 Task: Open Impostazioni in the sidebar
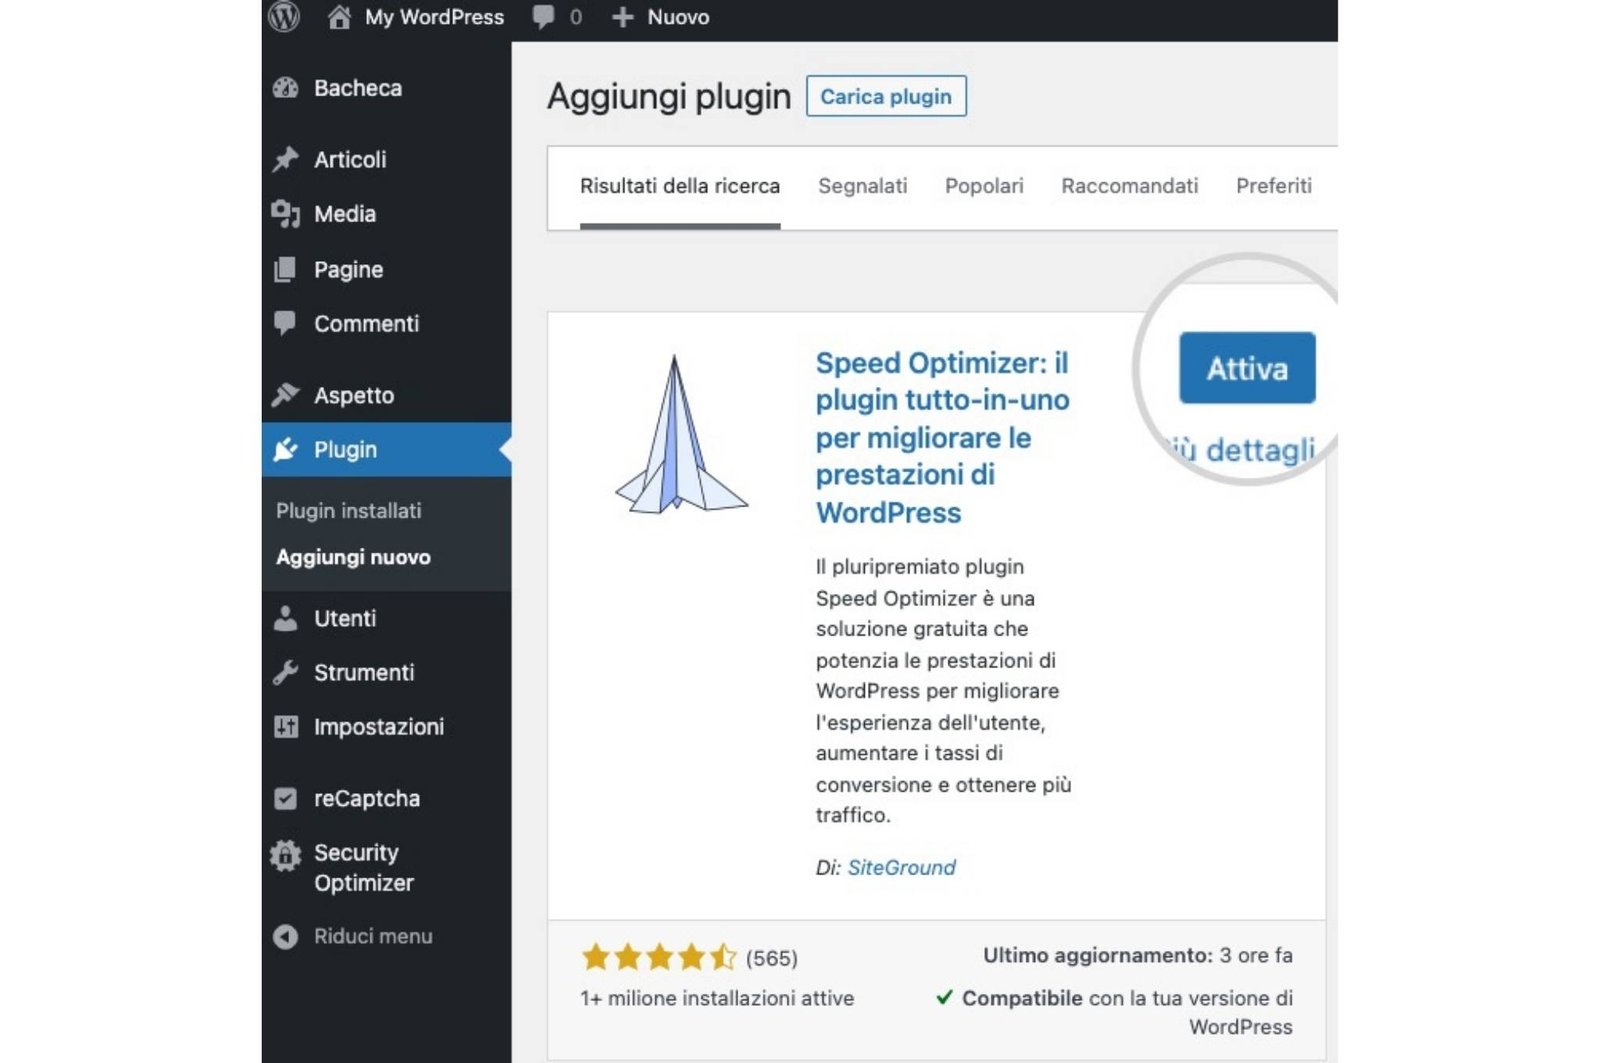pyautogui.click(x=379, y=727)
